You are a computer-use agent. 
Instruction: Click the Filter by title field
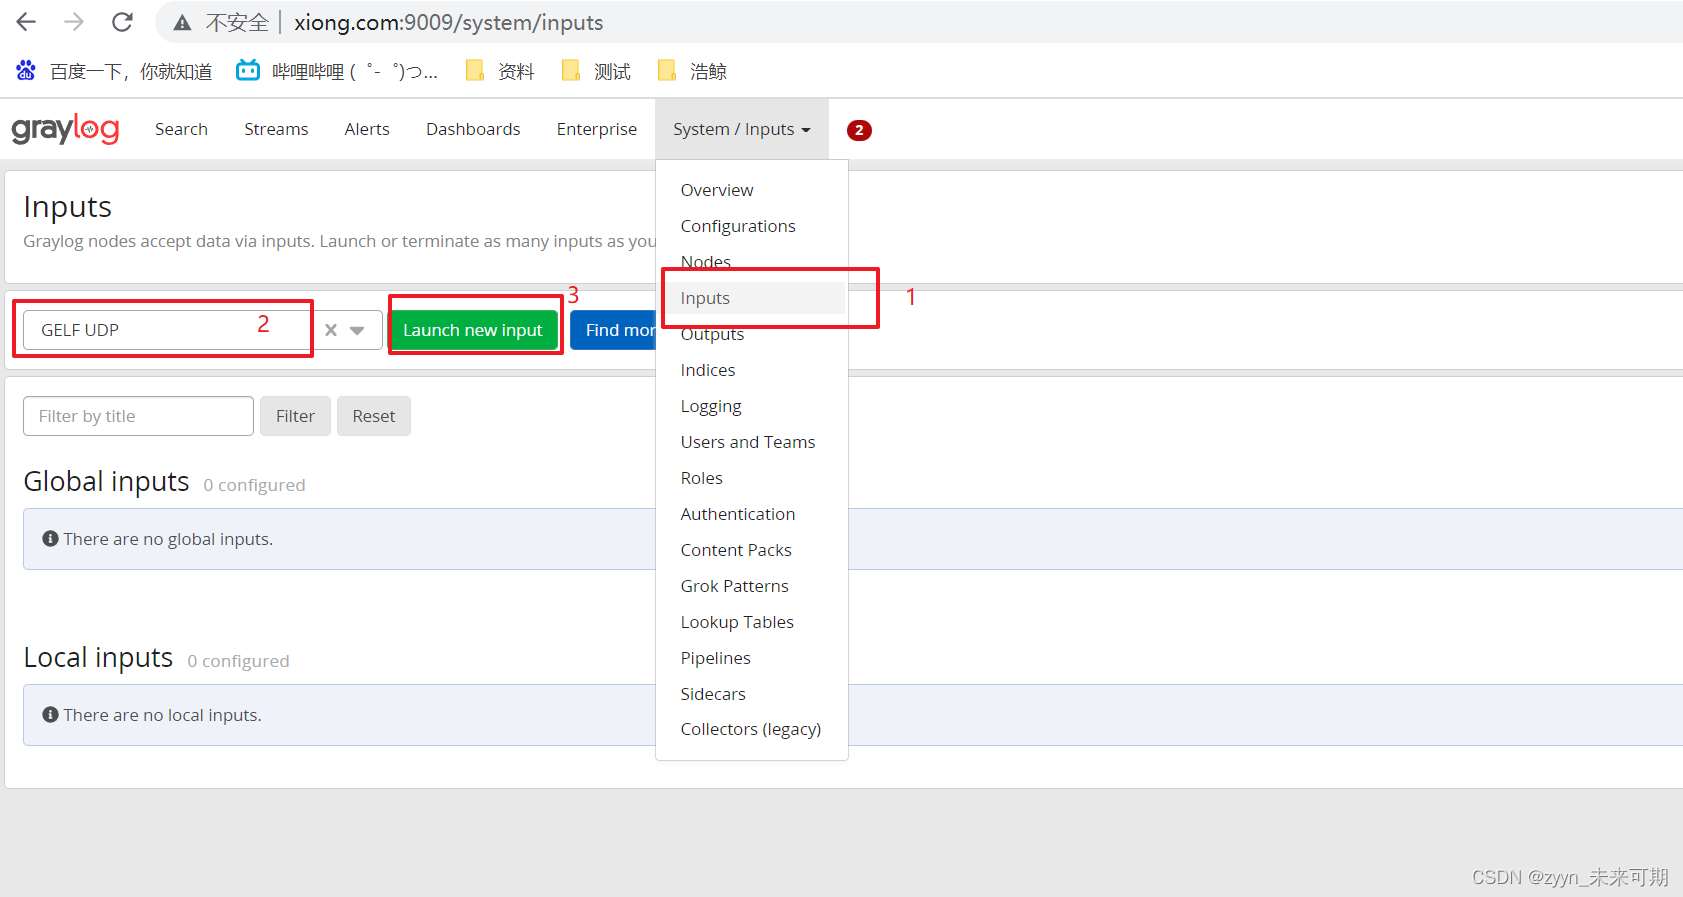click(138, 416)
